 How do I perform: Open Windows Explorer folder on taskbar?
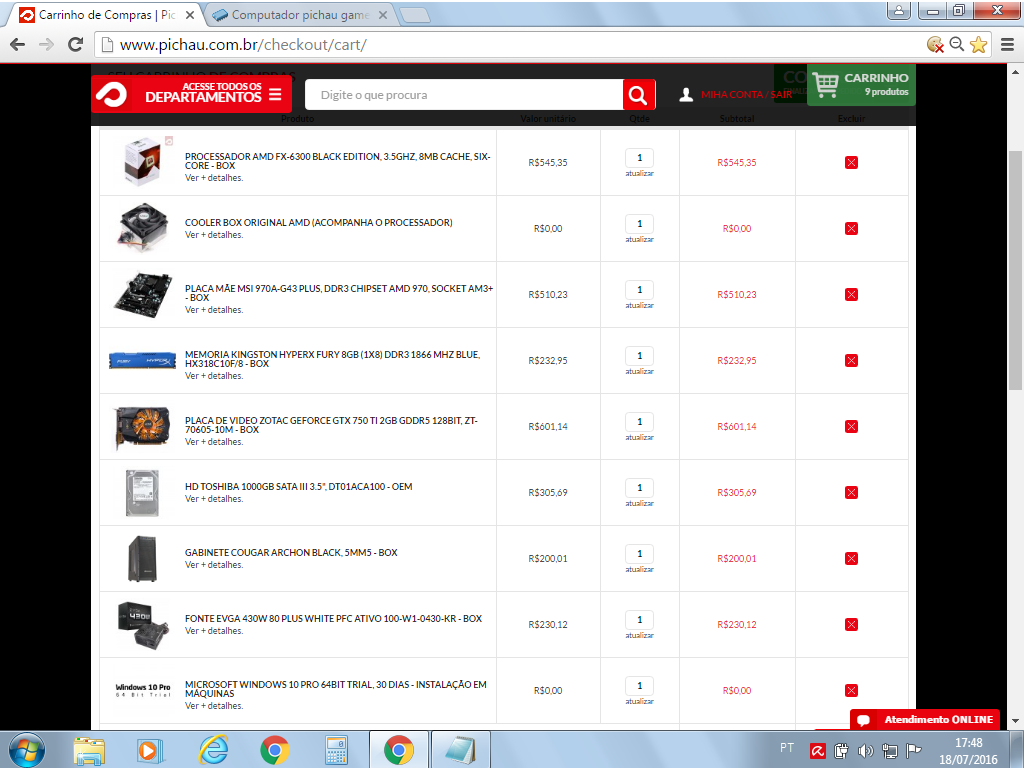click(89, 750)
